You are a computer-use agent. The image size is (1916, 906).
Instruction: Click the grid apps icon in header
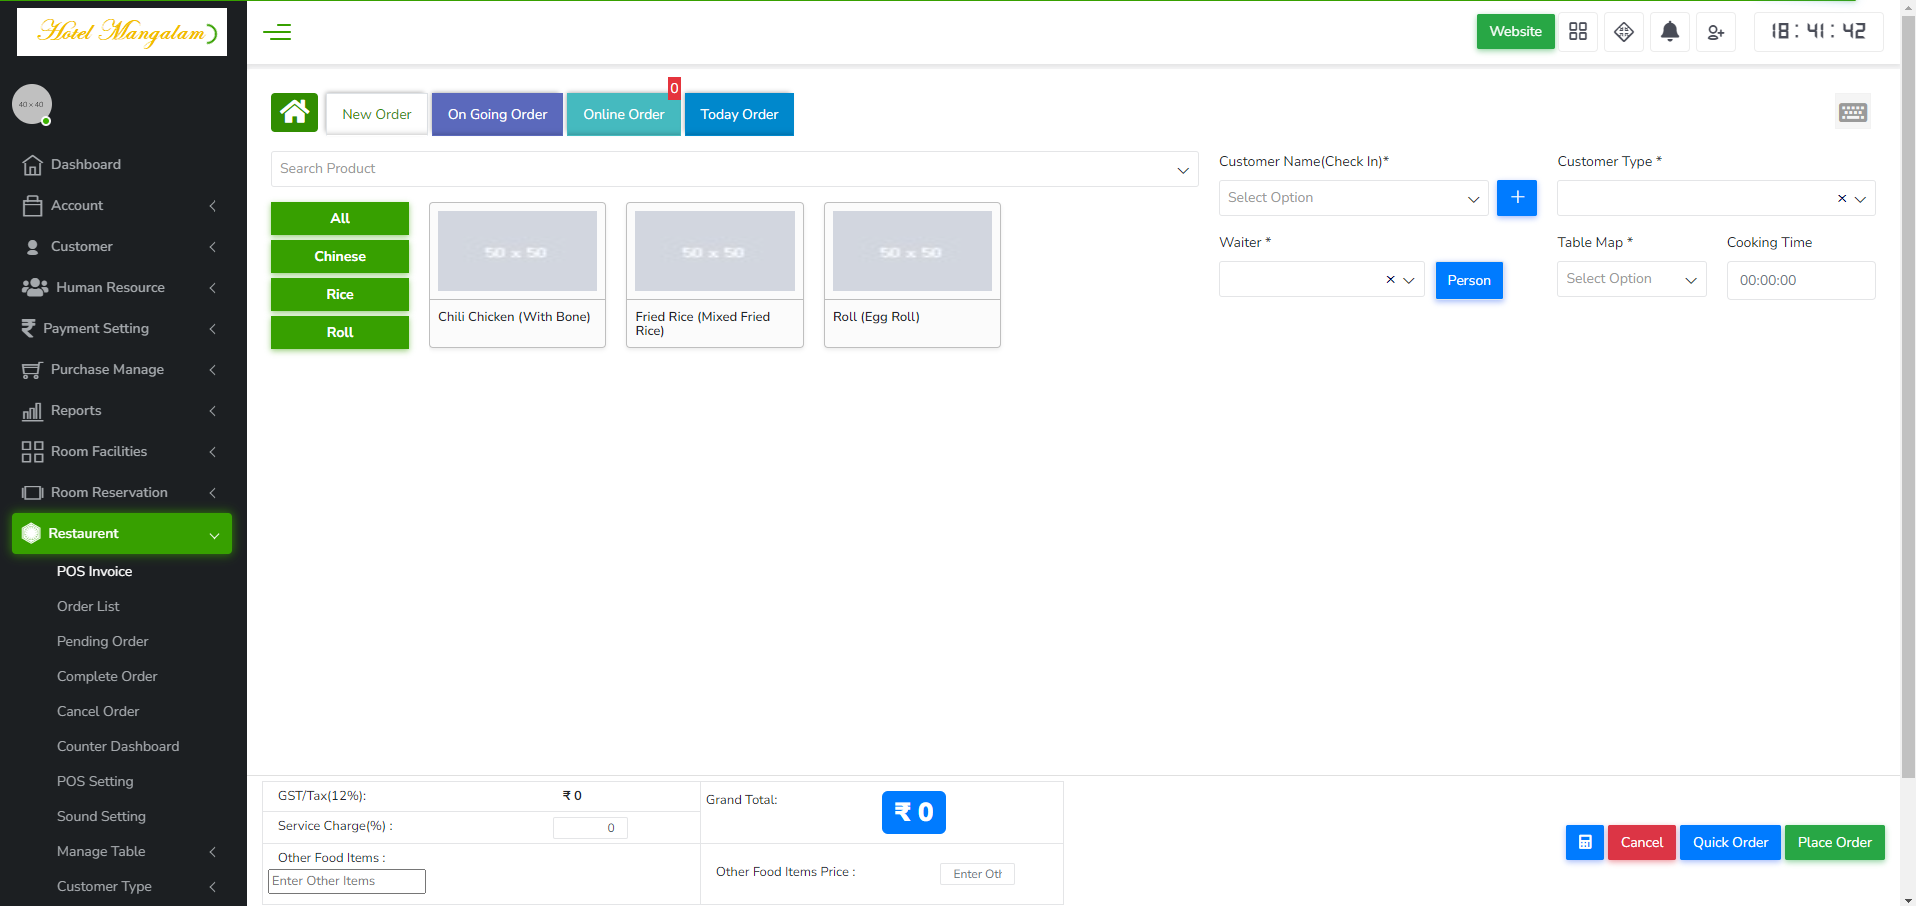pos(1577,32)
